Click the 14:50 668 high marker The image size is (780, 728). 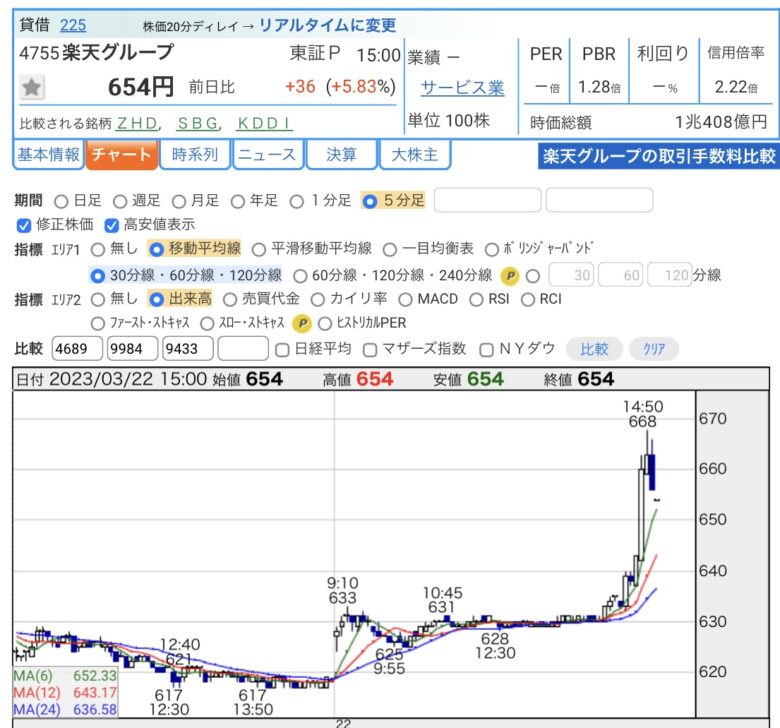[x=643, y=414]
